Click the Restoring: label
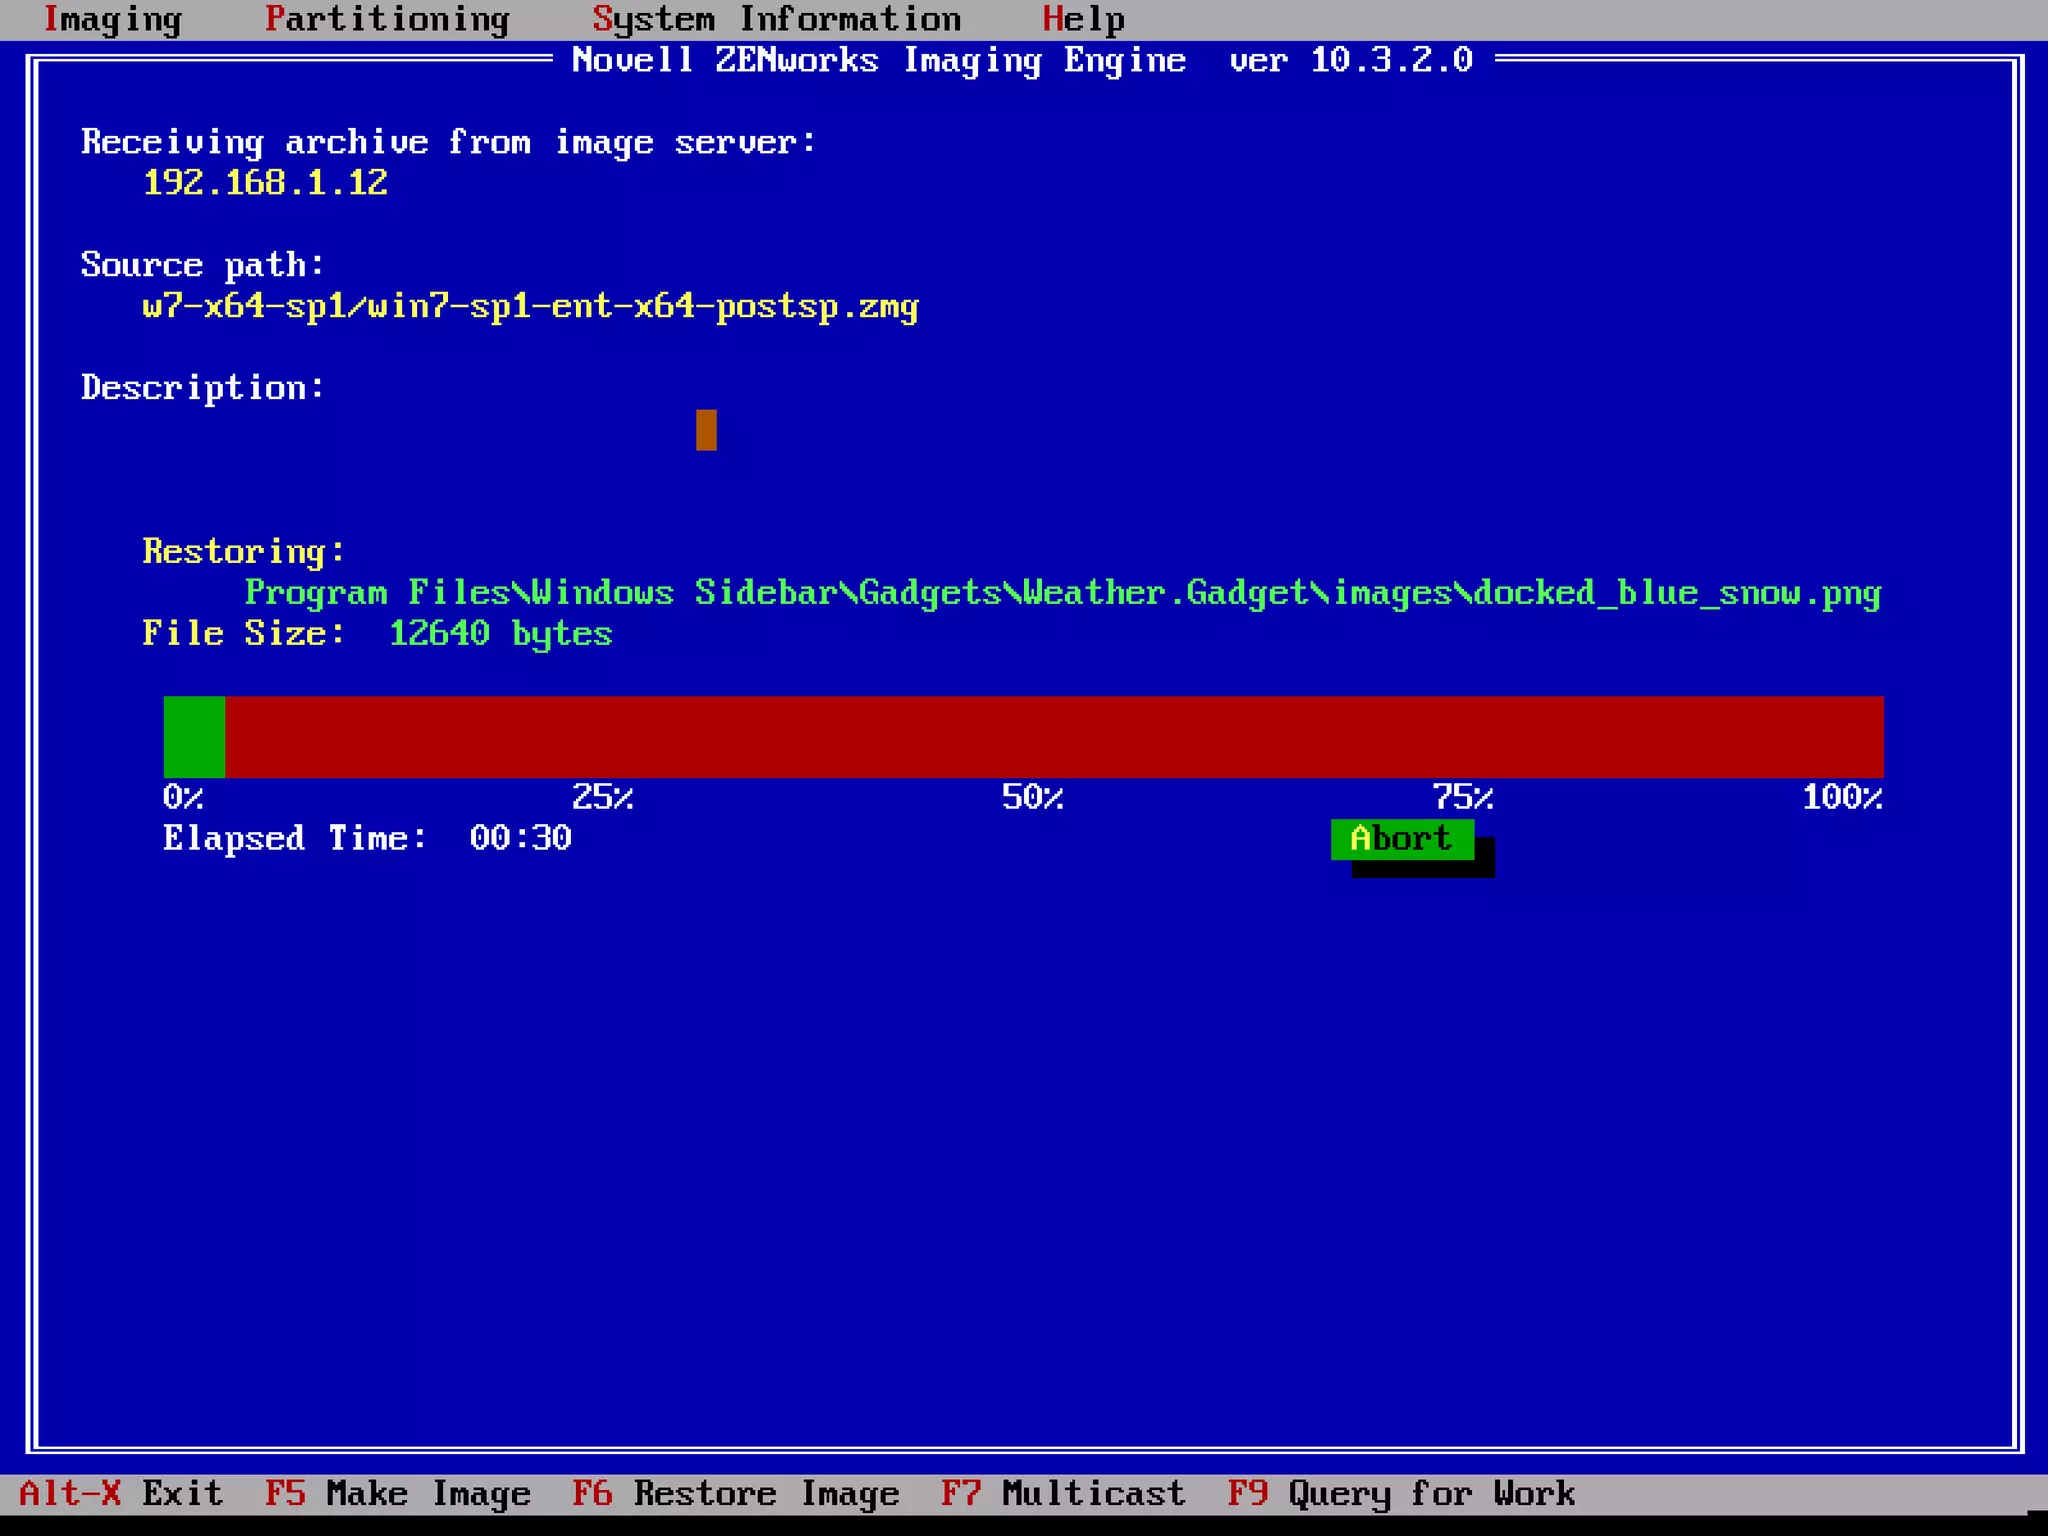The height and width of the screenshot is (1536, 2048). pyautogui.click(x=244, y=552)
